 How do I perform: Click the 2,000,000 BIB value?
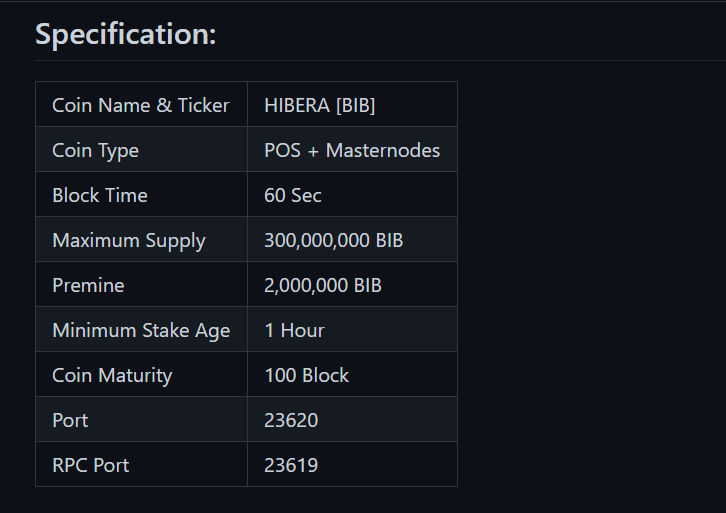[x=323, y=285]
